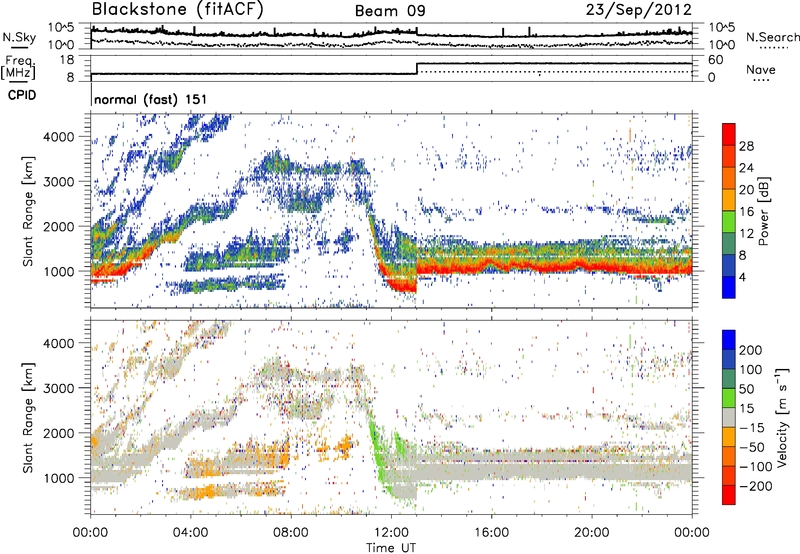Click the 'Time UT' axis title
Image resolution: width=800 pixels, height=554 pixels.
pos(391,547)
